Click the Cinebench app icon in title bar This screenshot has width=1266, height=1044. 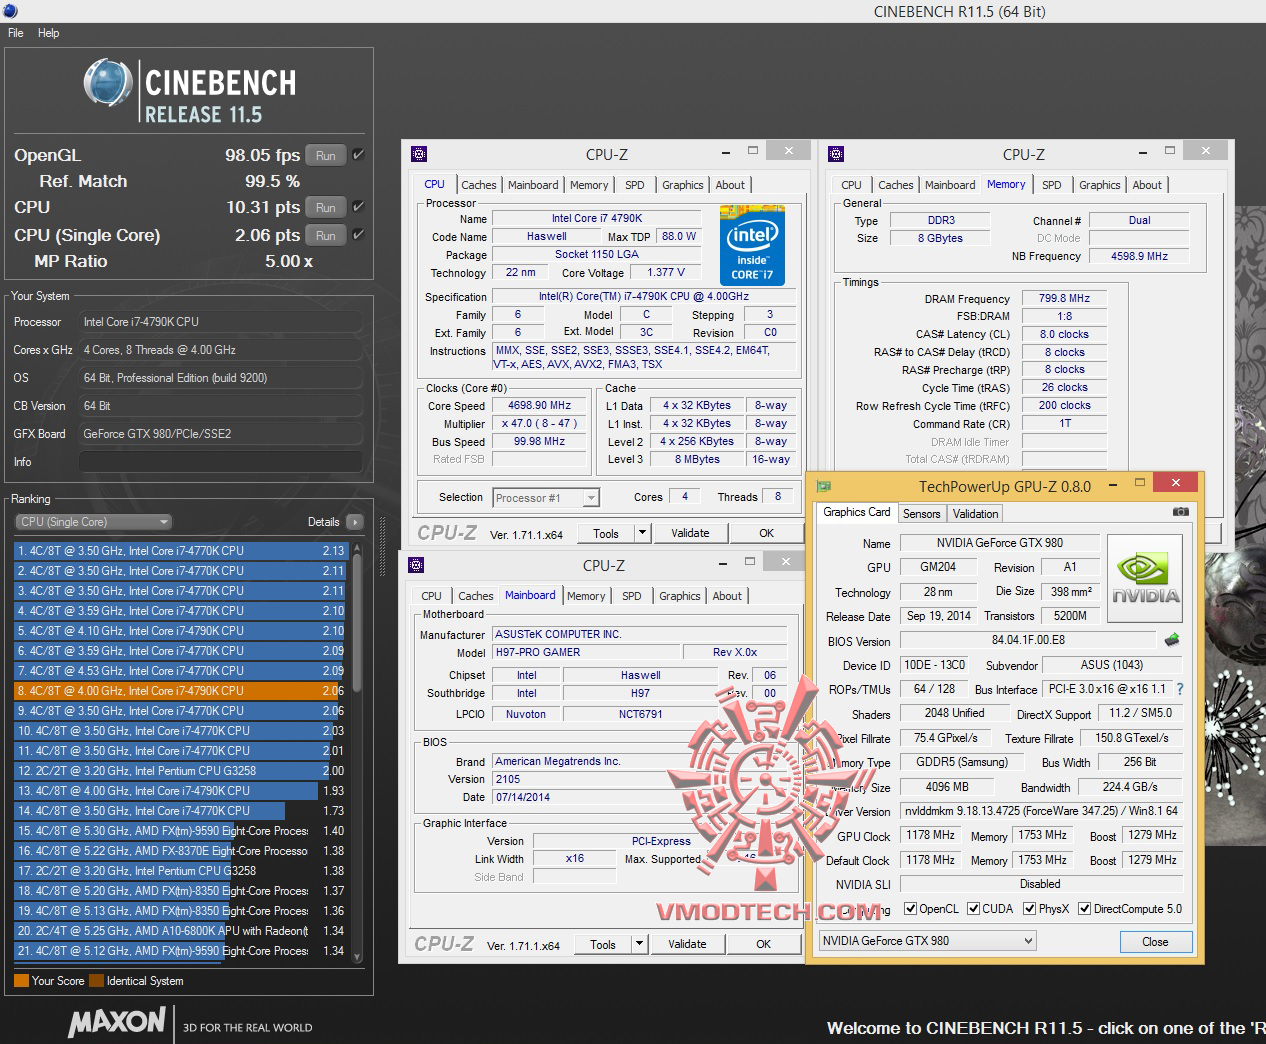tap(9, 9)
